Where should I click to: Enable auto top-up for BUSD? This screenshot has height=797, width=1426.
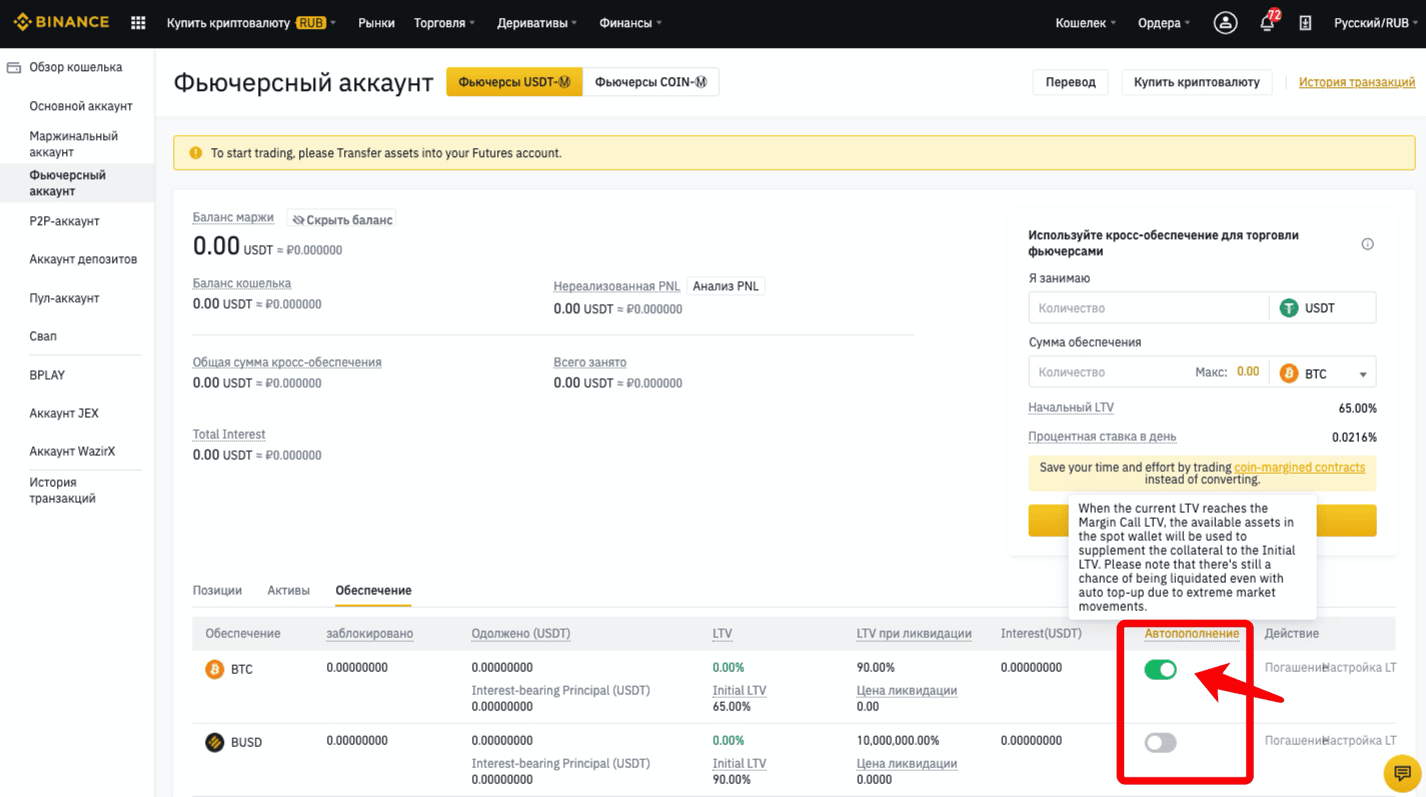[1160, 742]
